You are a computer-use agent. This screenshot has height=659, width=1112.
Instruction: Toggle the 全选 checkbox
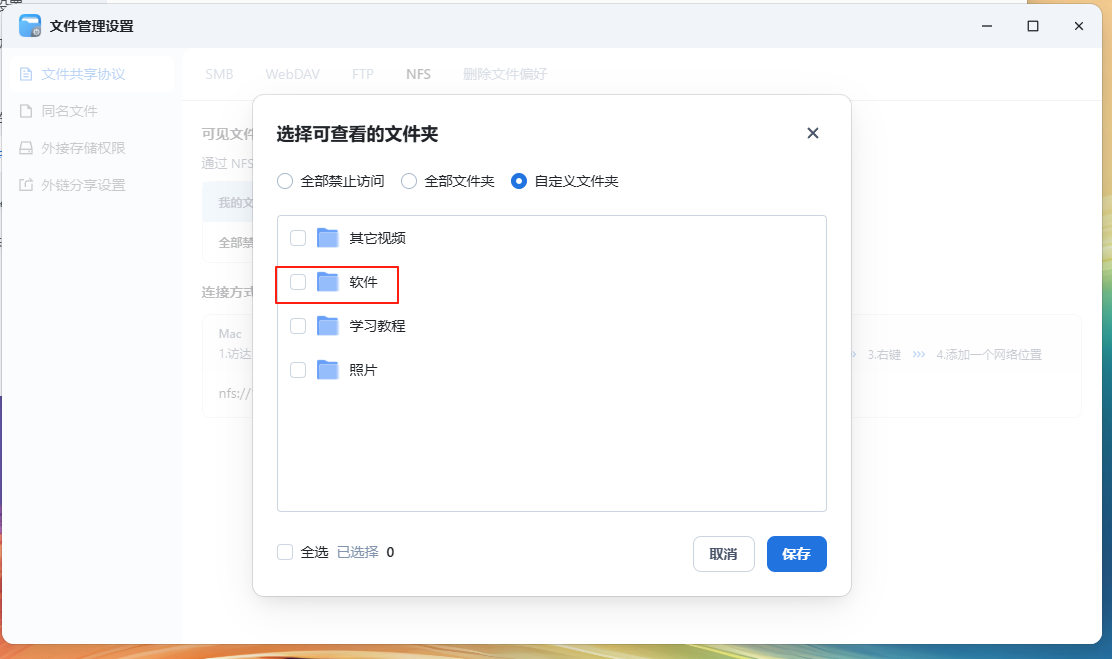pyautogui.click(x=285, y=552)
